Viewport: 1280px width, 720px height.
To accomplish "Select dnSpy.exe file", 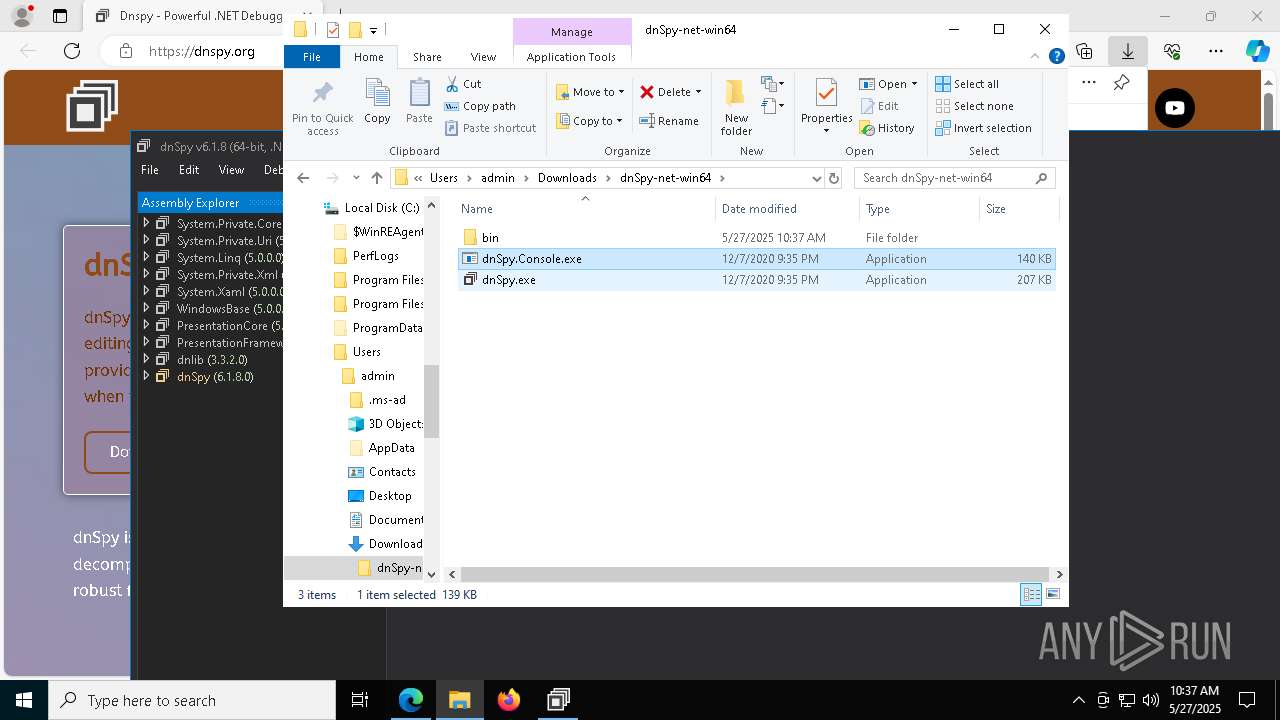I will tap(756, 280).
